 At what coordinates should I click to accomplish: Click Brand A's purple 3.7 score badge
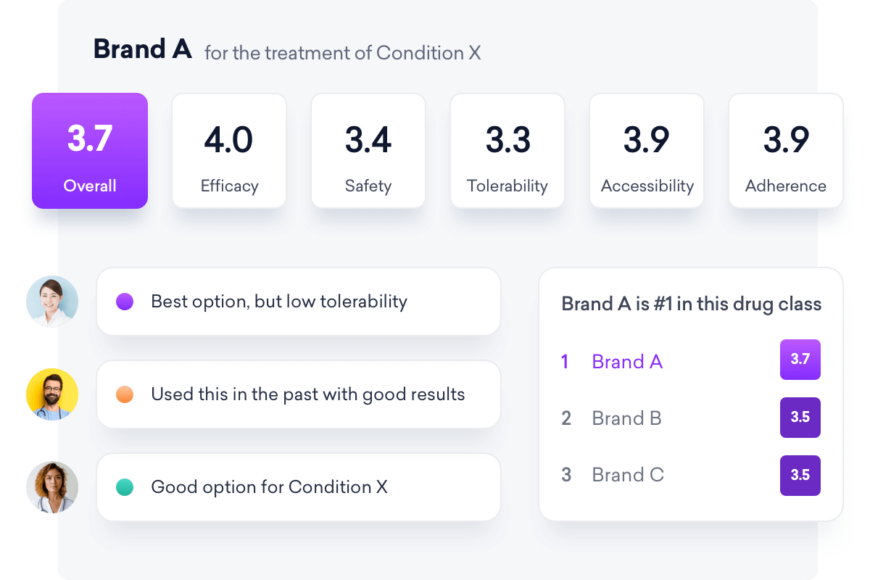click(800, 359)
